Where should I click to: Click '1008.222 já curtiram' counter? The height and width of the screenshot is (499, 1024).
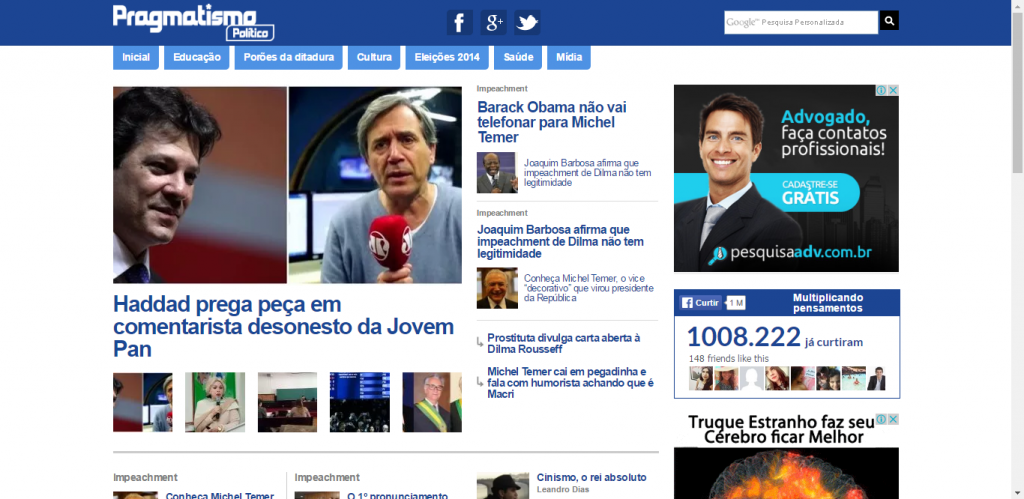point(775,338)
